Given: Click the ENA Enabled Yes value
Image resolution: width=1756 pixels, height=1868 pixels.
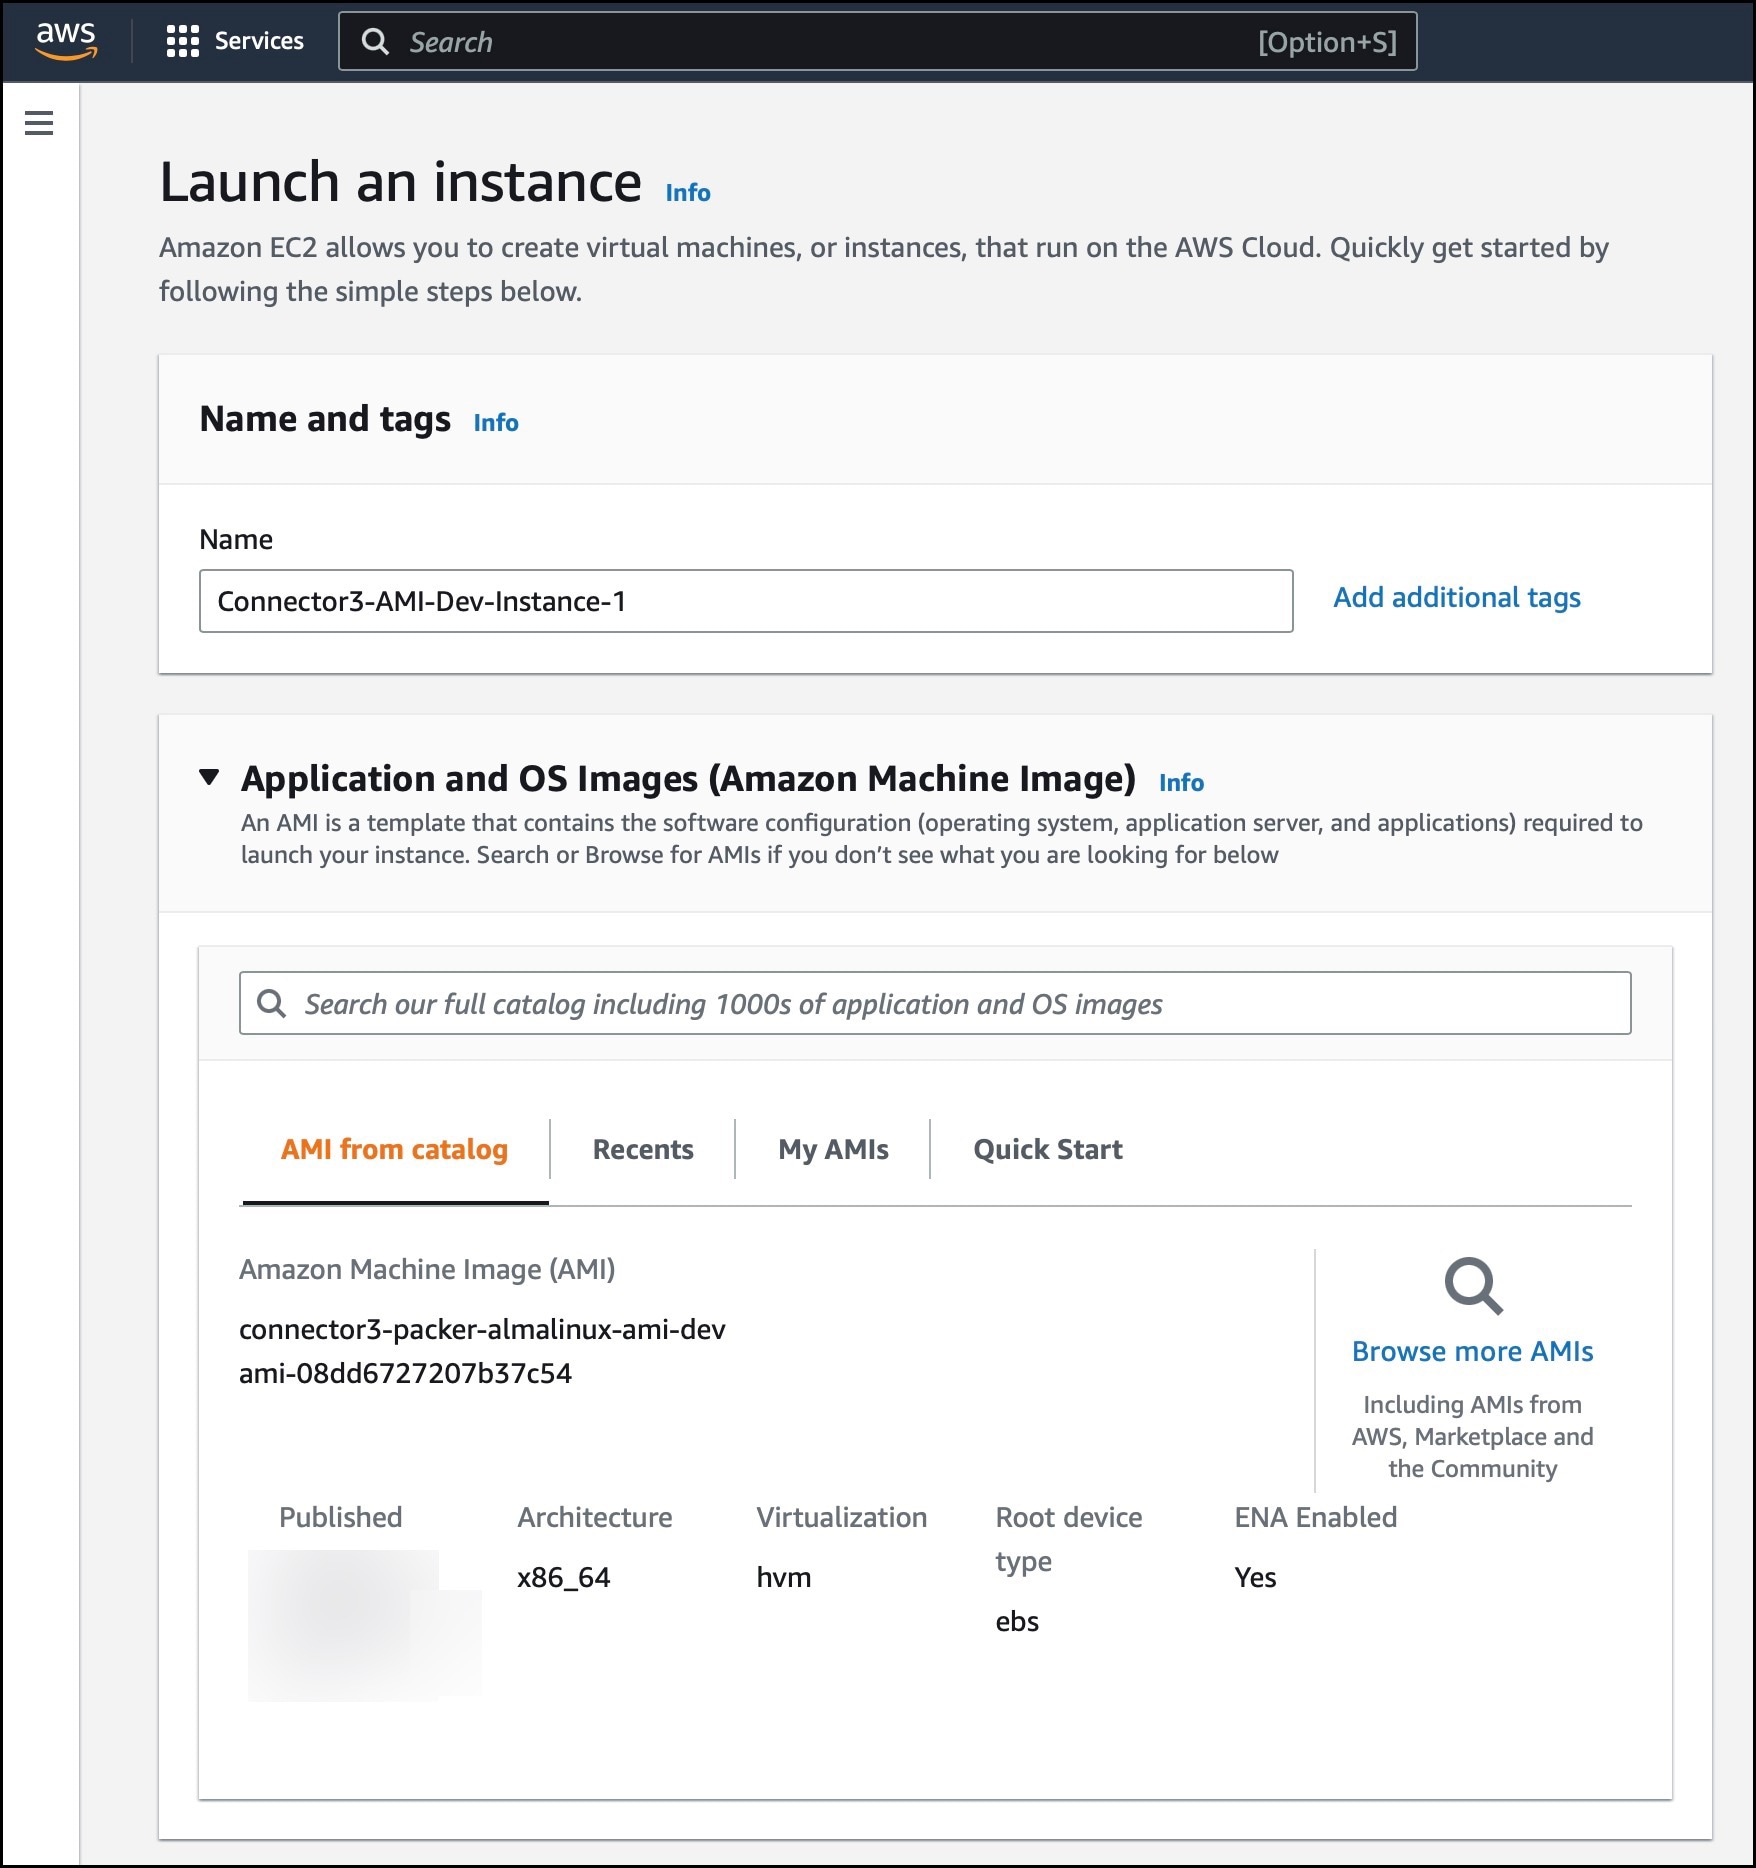Looking at the screenshot, I should pyautogui.click(x=1255, y=1577).
